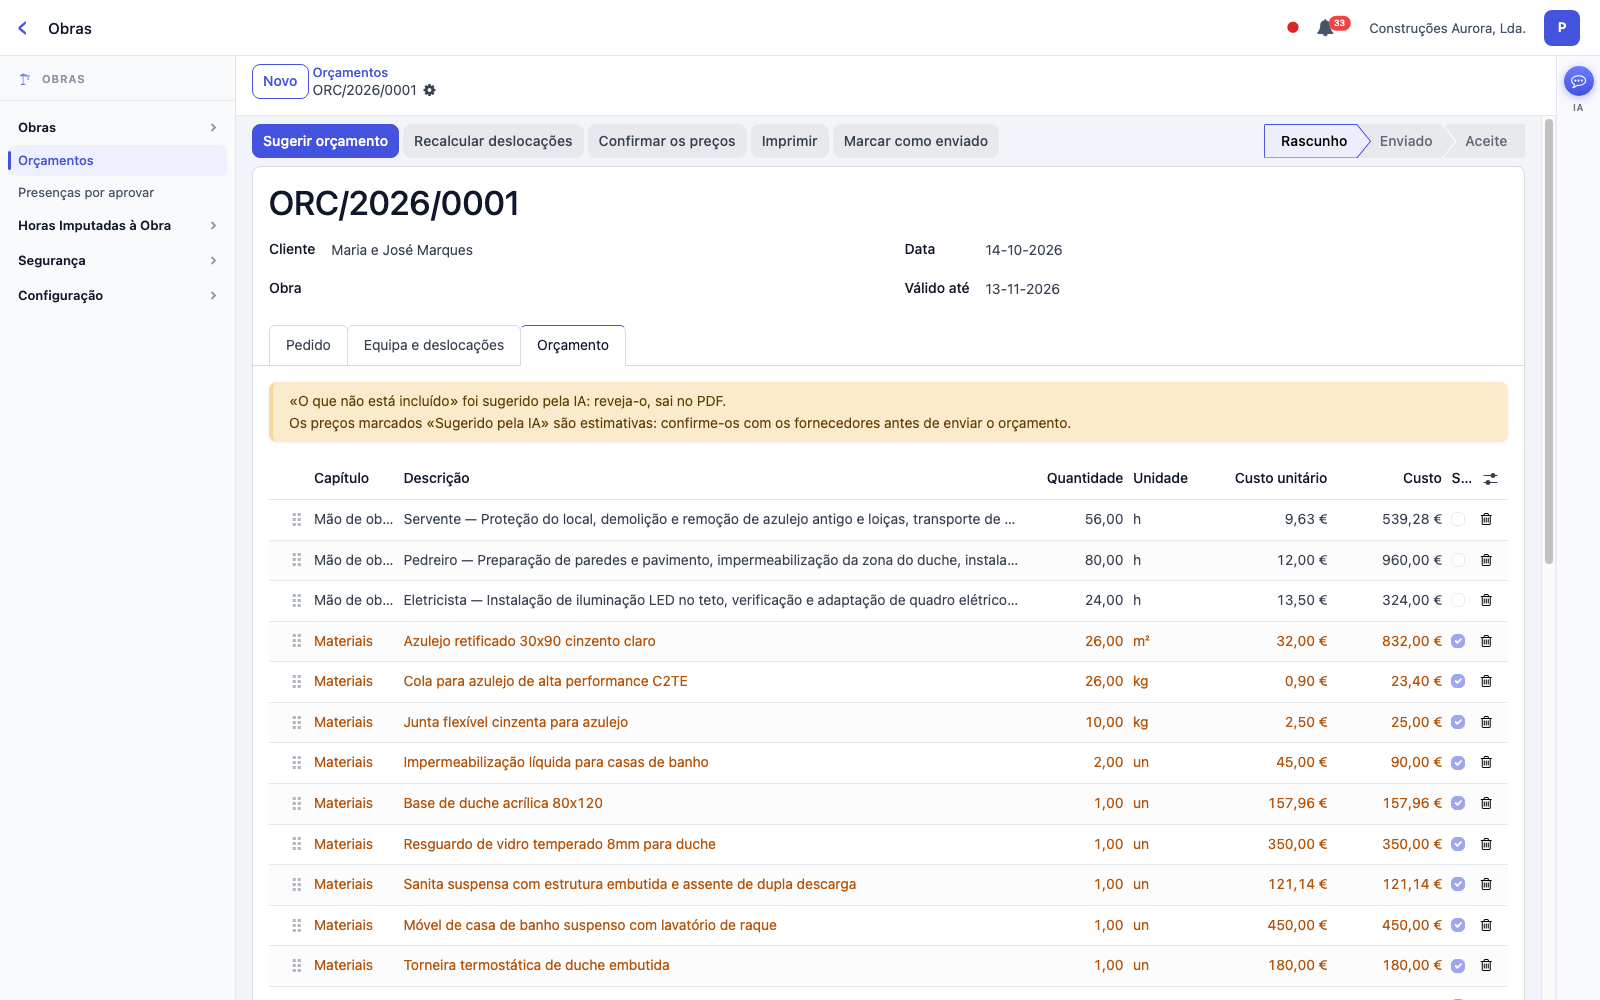
Task: Toggle the suggested checkbox on the Servente line
Action: coord(1458,519)
